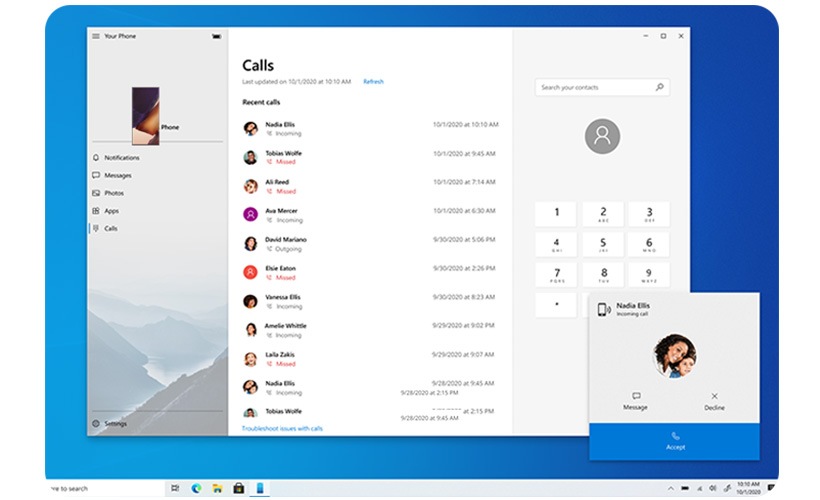Click the Settings gear icon
Viewport: 820px width, 500px height.
(96, 424)
